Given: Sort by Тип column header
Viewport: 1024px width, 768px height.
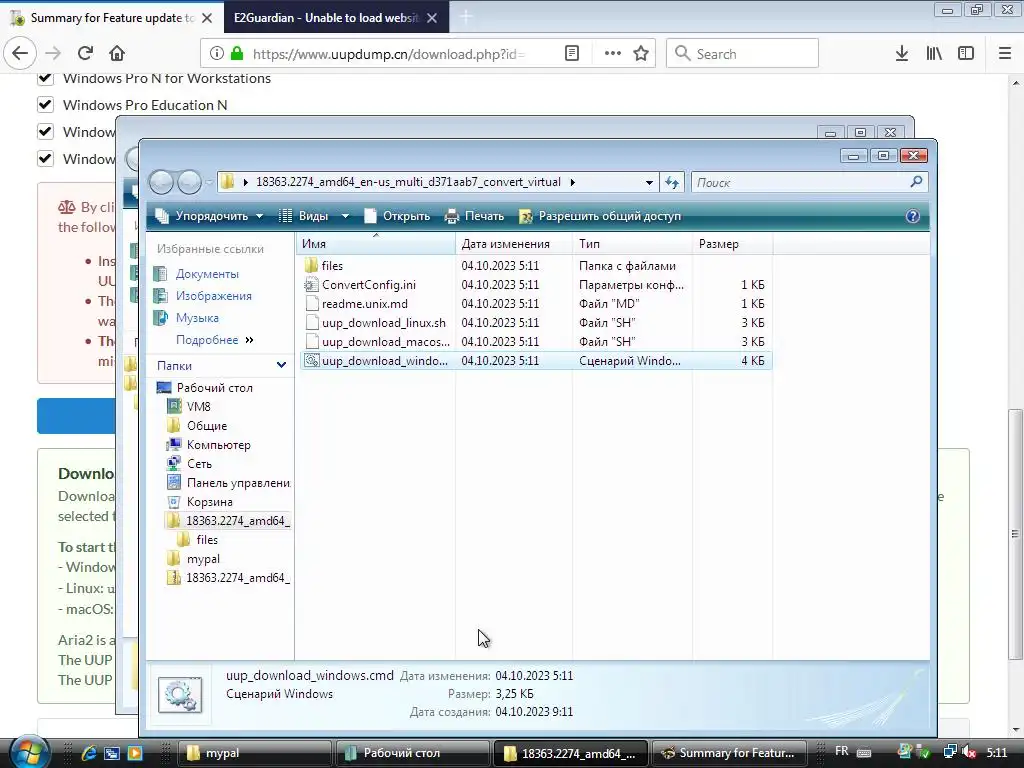Looking at the screenshot, I should point(632,244).
